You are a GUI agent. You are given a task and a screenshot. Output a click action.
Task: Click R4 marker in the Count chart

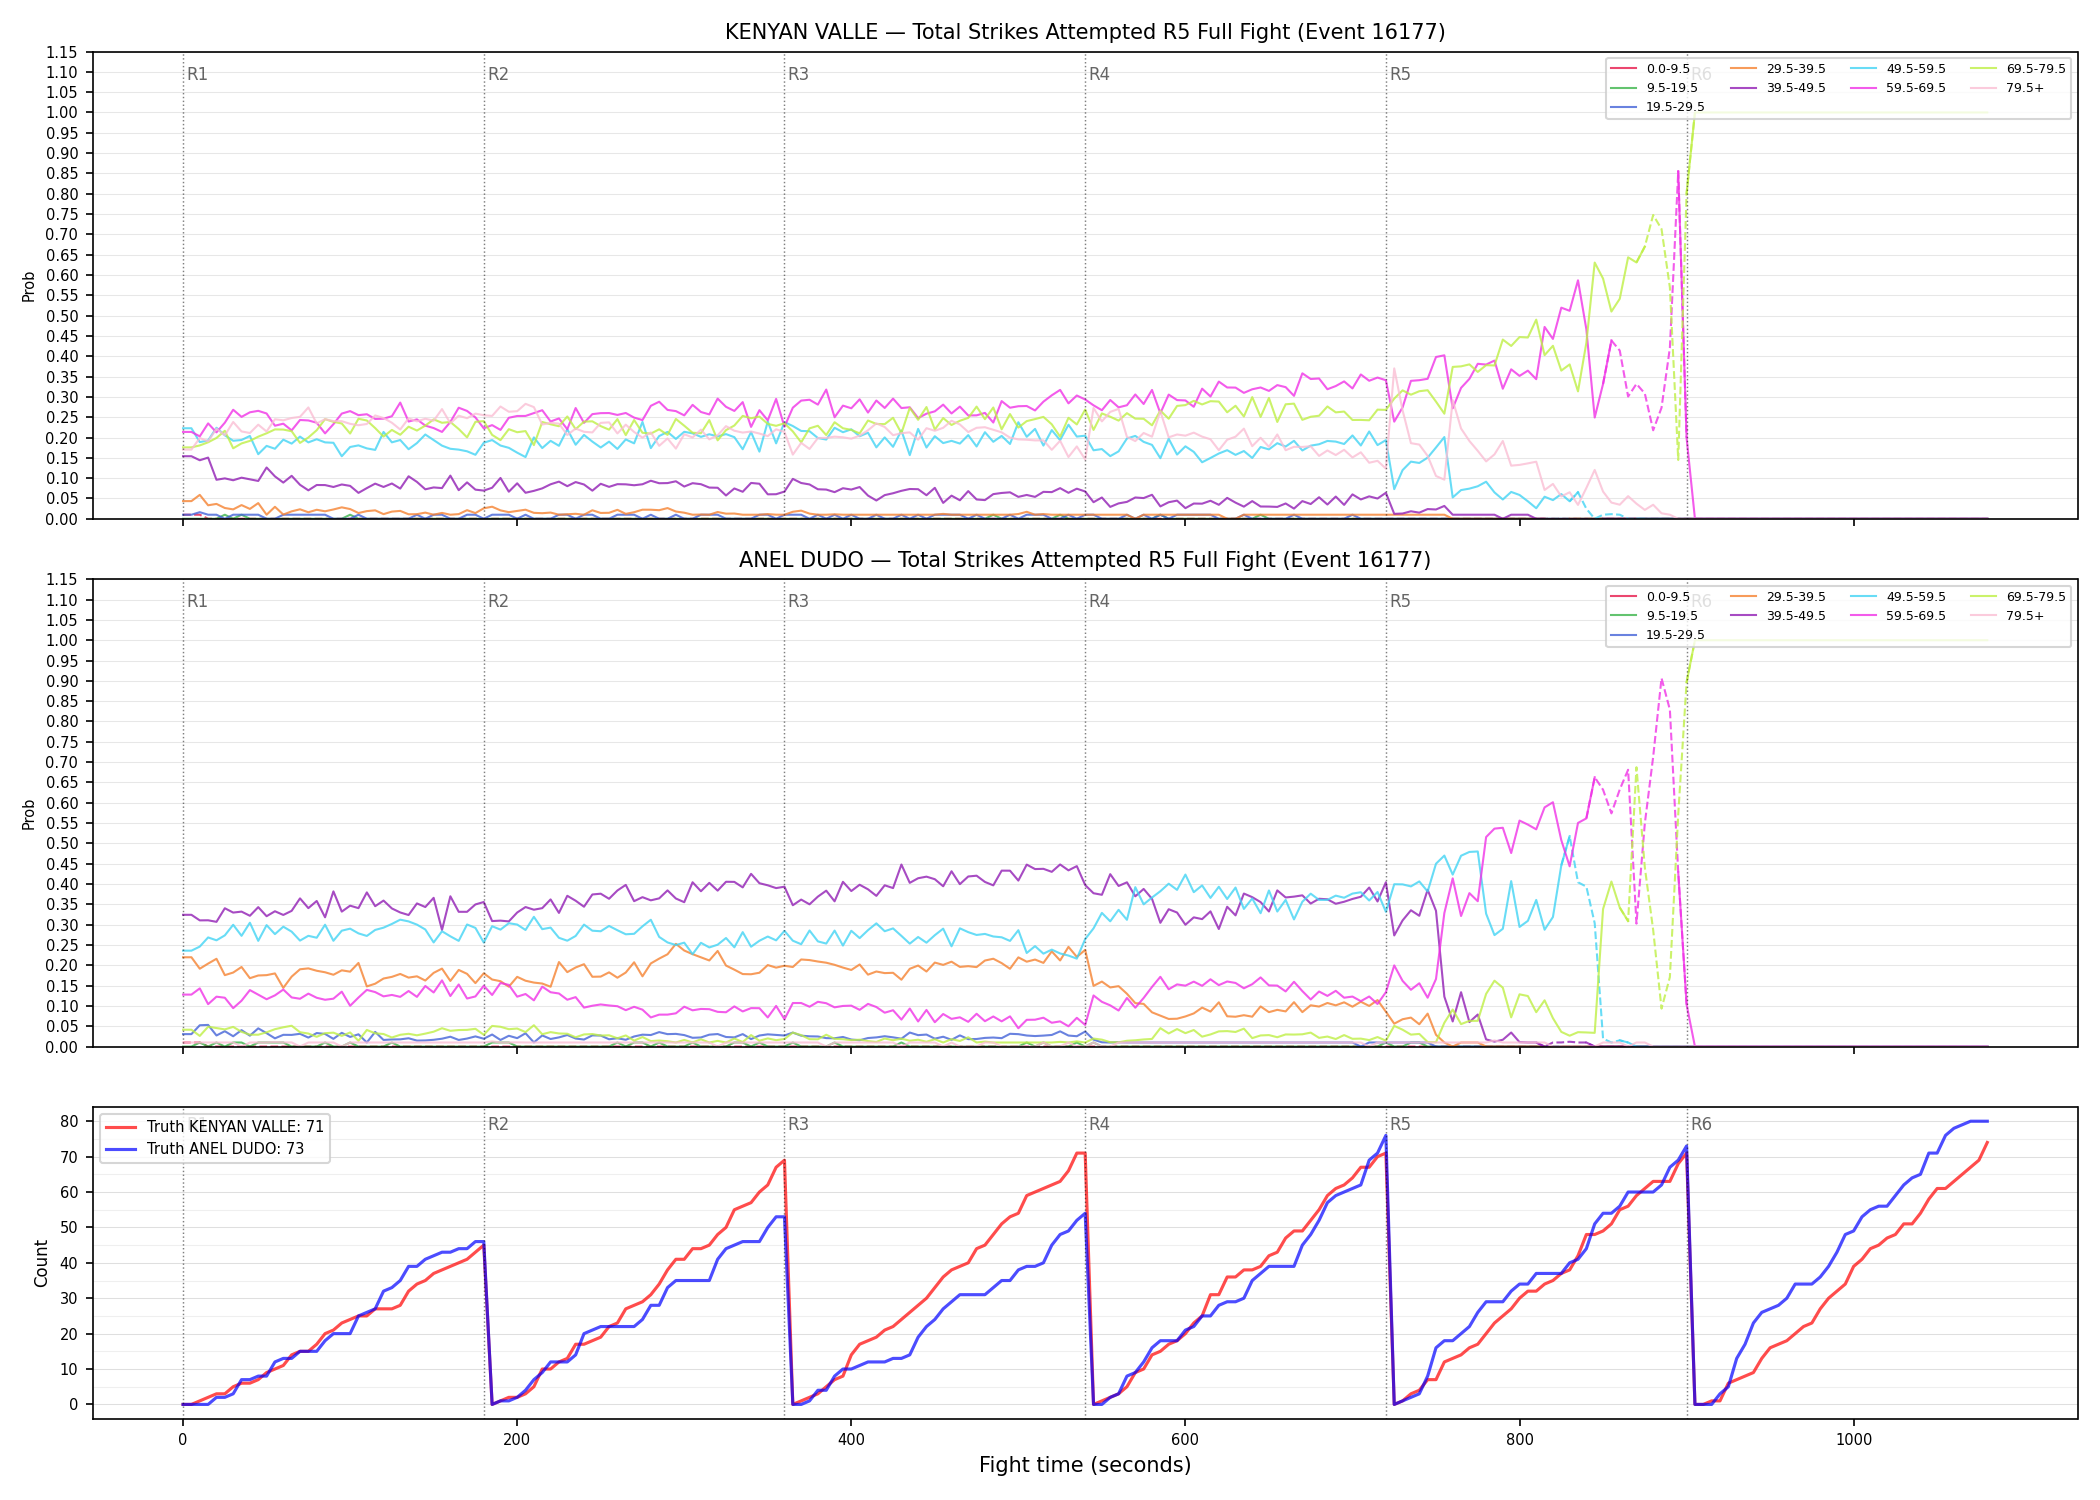1099,1124
